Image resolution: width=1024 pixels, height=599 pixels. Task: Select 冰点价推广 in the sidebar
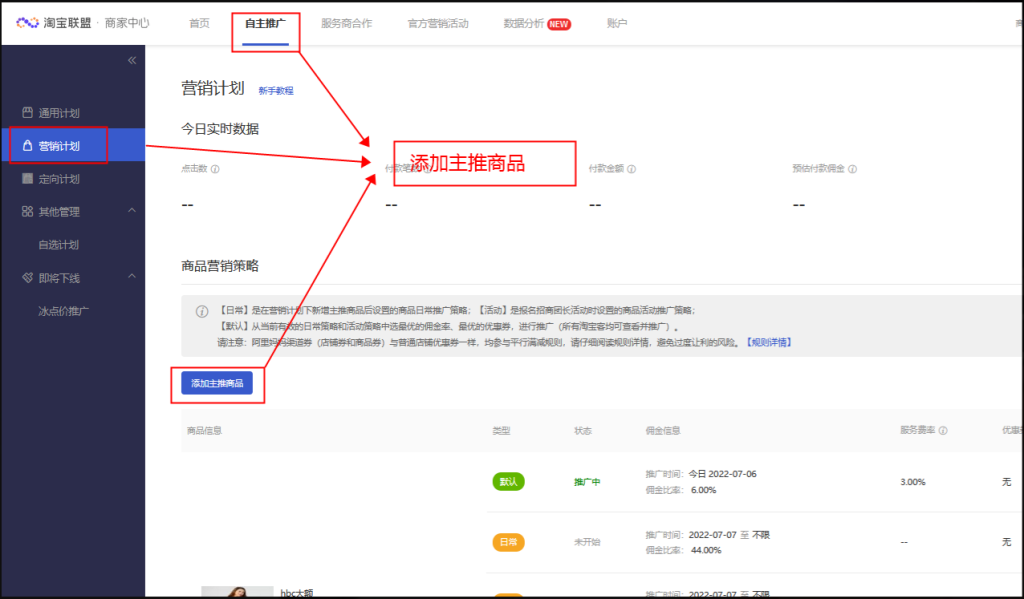coord(64,311)
